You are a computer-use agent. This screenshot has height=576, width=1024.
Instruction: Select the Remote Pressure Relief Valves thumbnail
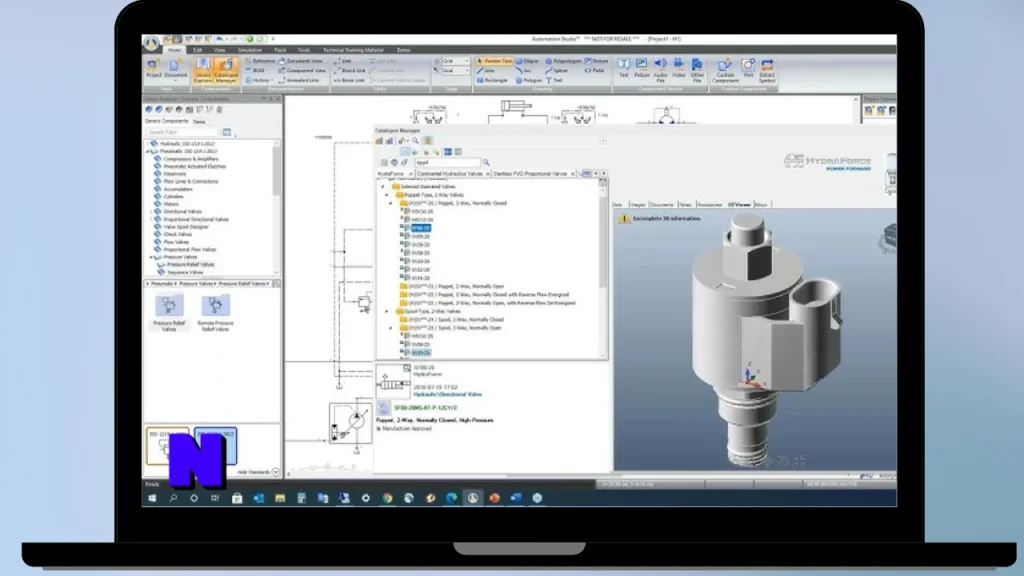click(216, 313)
